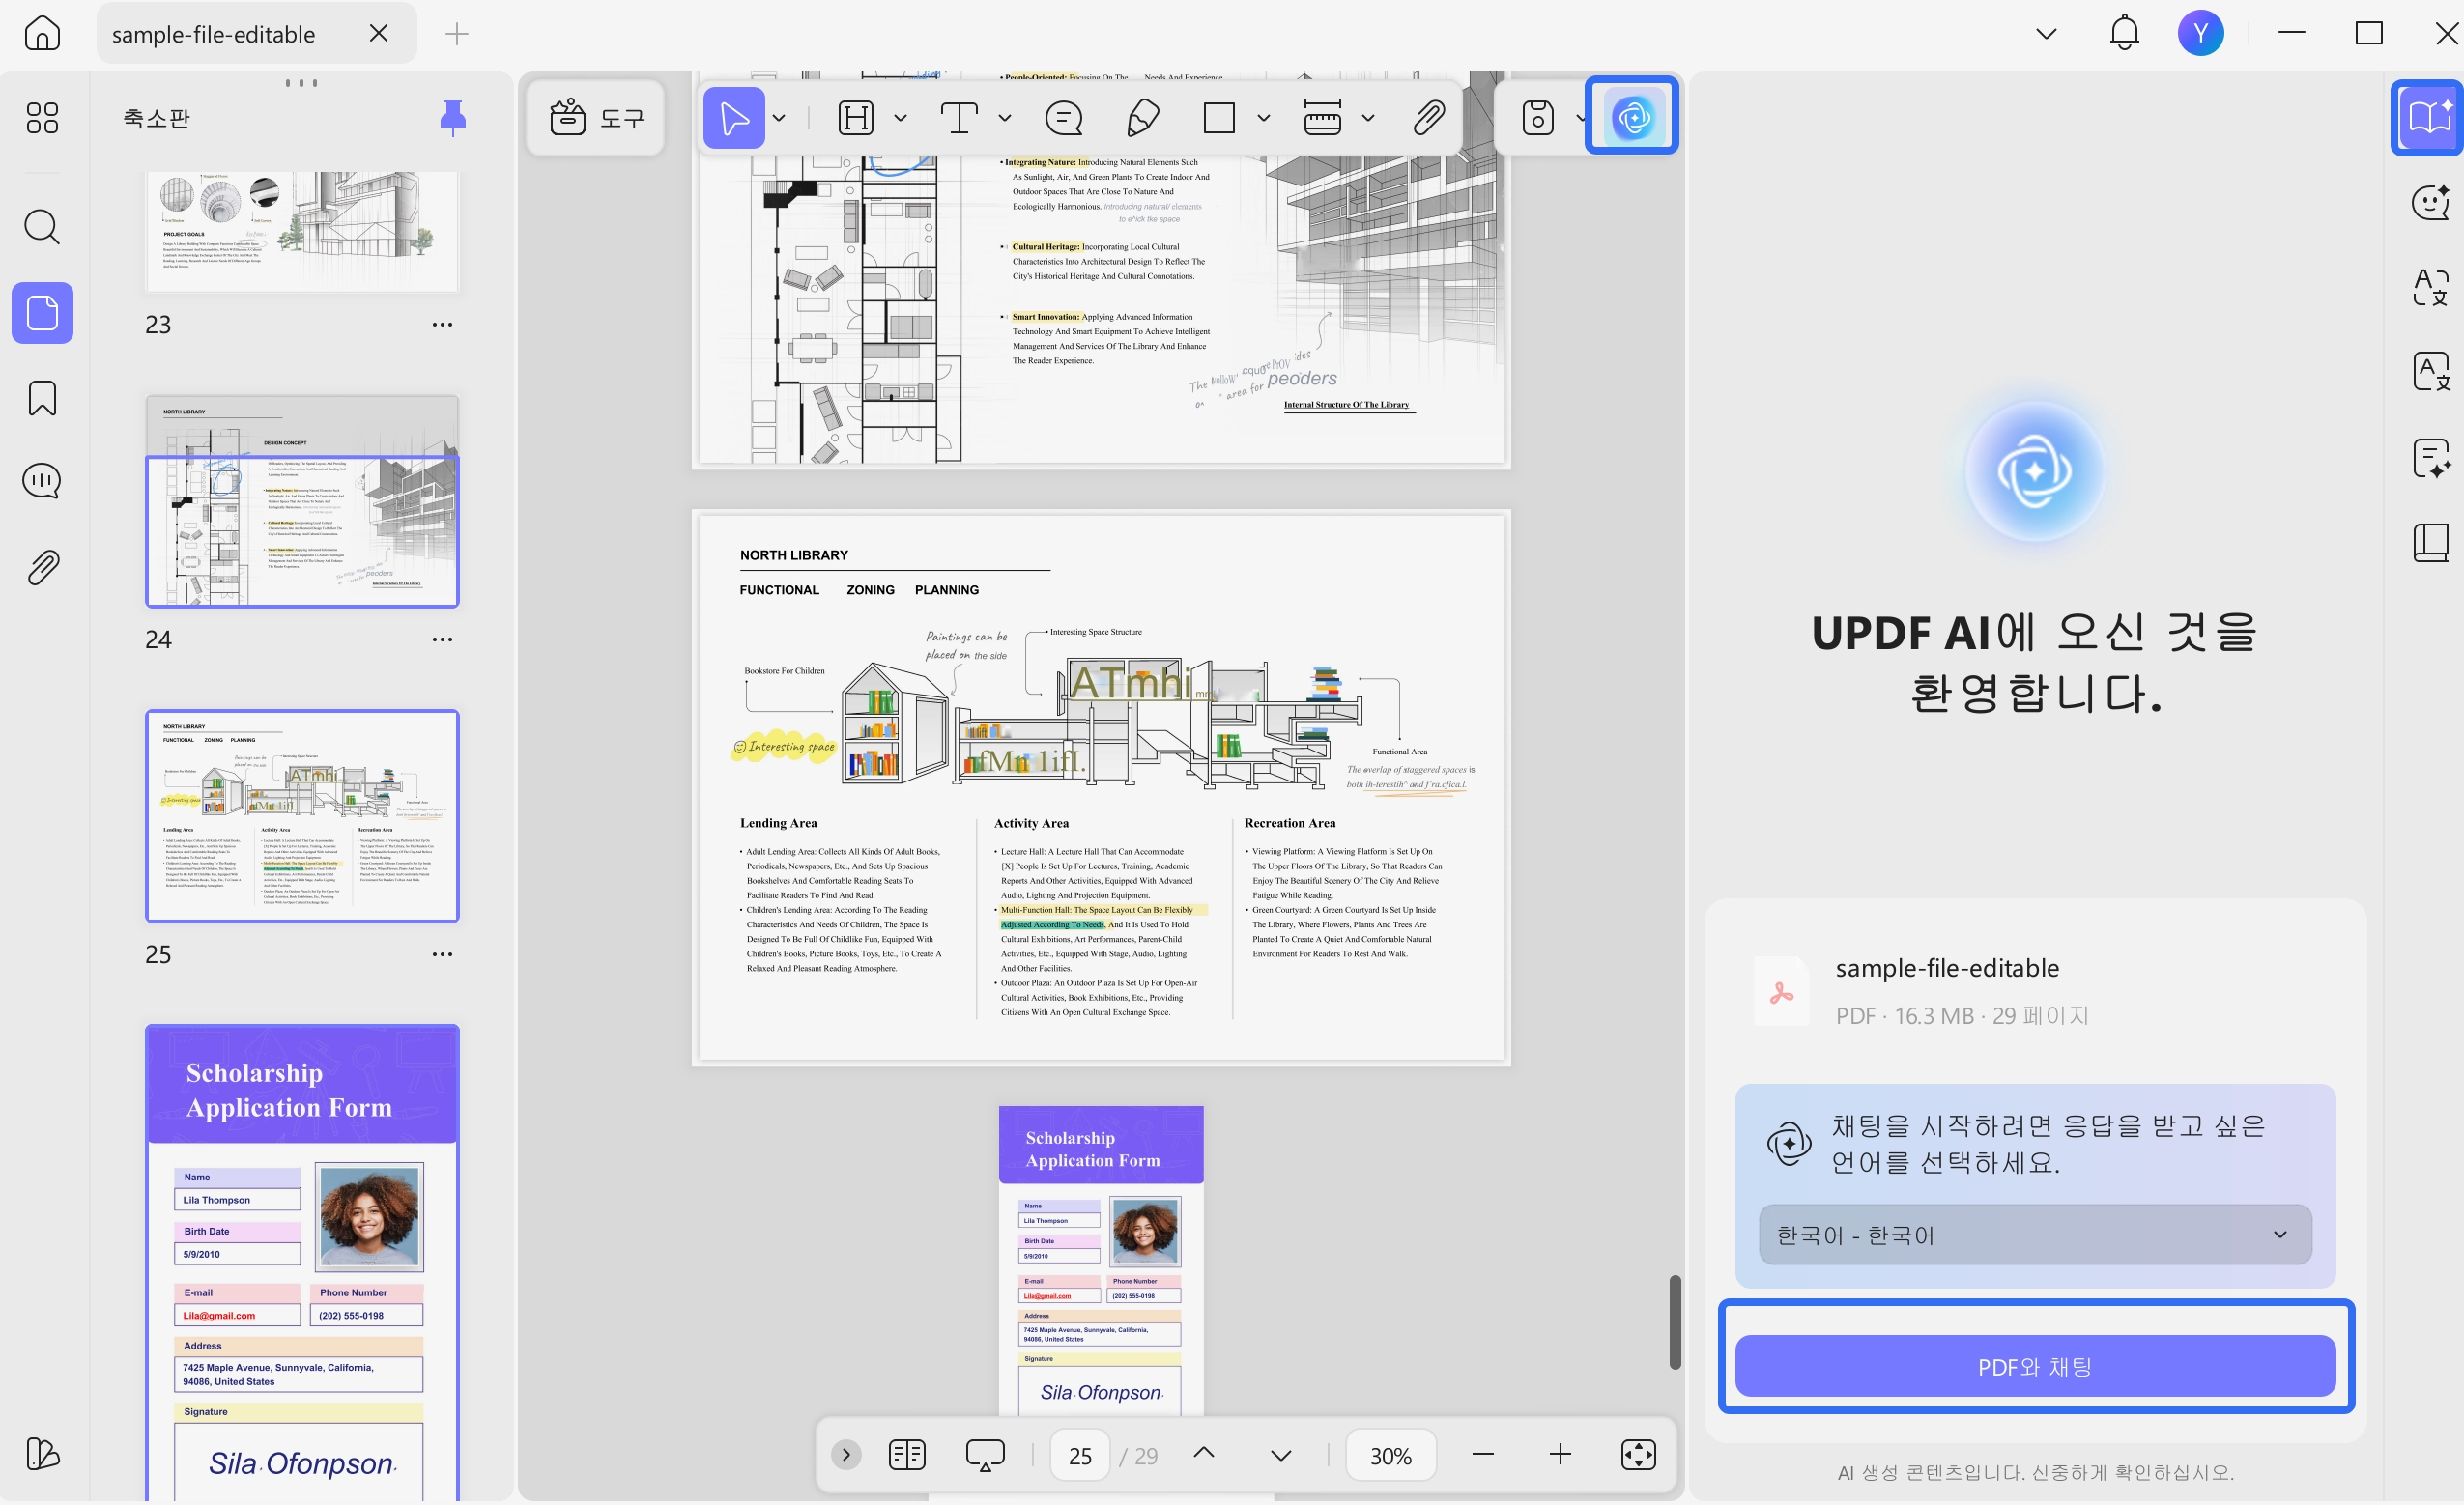Open the 한국어 - 한국어 language dropdown
Viewport: 2464px width, 1505px height.
2035,1234
